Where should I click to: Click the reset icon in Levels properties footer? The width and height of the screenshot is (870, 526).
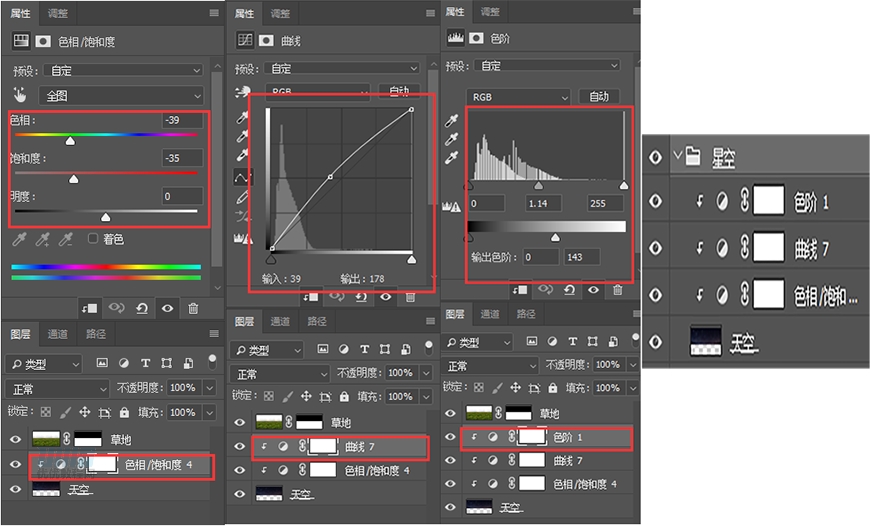(x=569, y=290)
